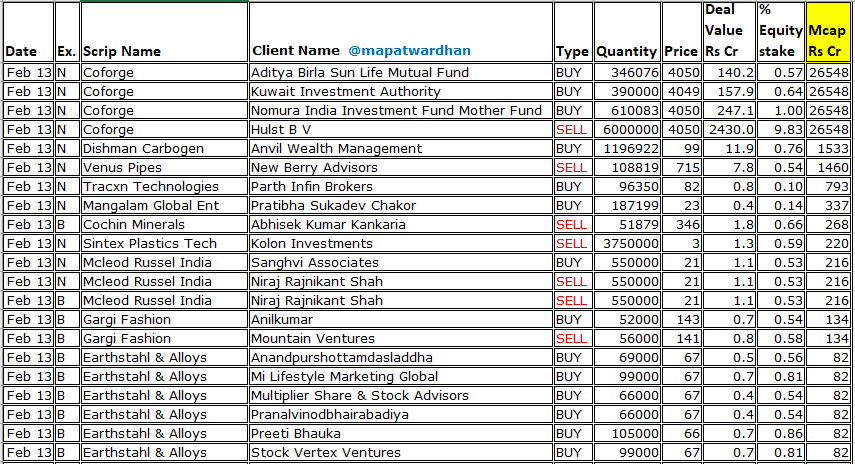Click equity stake 9.83 cell
This screenshot has width=855, height=464.
(x=780, y=130)
